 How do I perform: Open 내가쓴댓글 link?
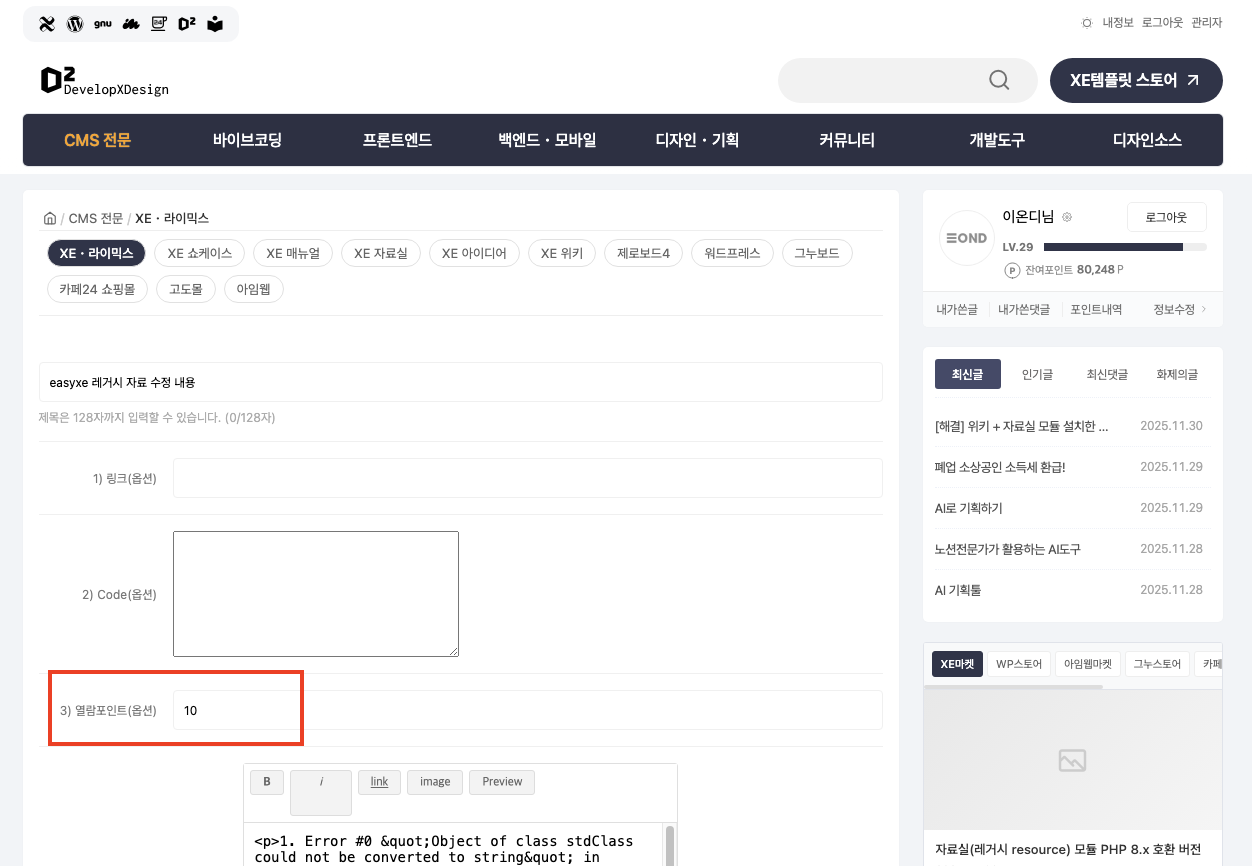1024,309
